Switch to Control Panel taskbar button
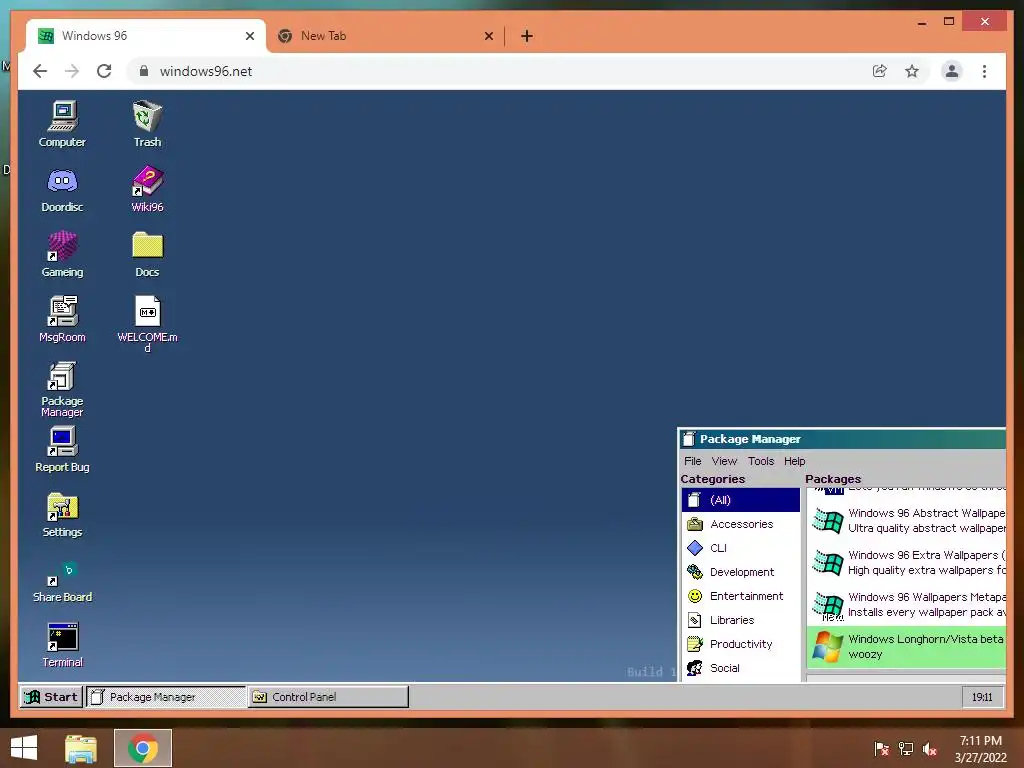The image size is (1024, 768). click(x=328, y=697)
